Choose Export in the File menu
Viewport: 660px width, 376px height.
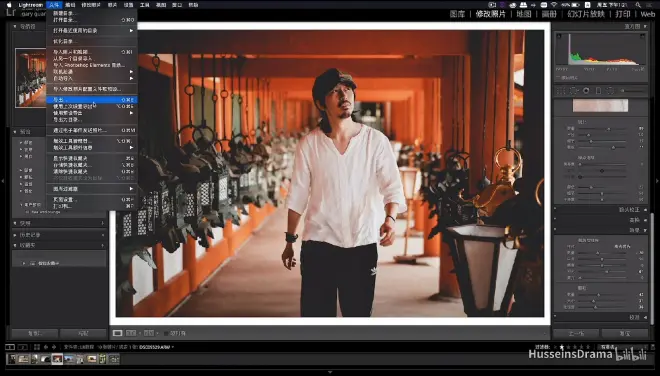pyautogui.click(x=92, y=100)
